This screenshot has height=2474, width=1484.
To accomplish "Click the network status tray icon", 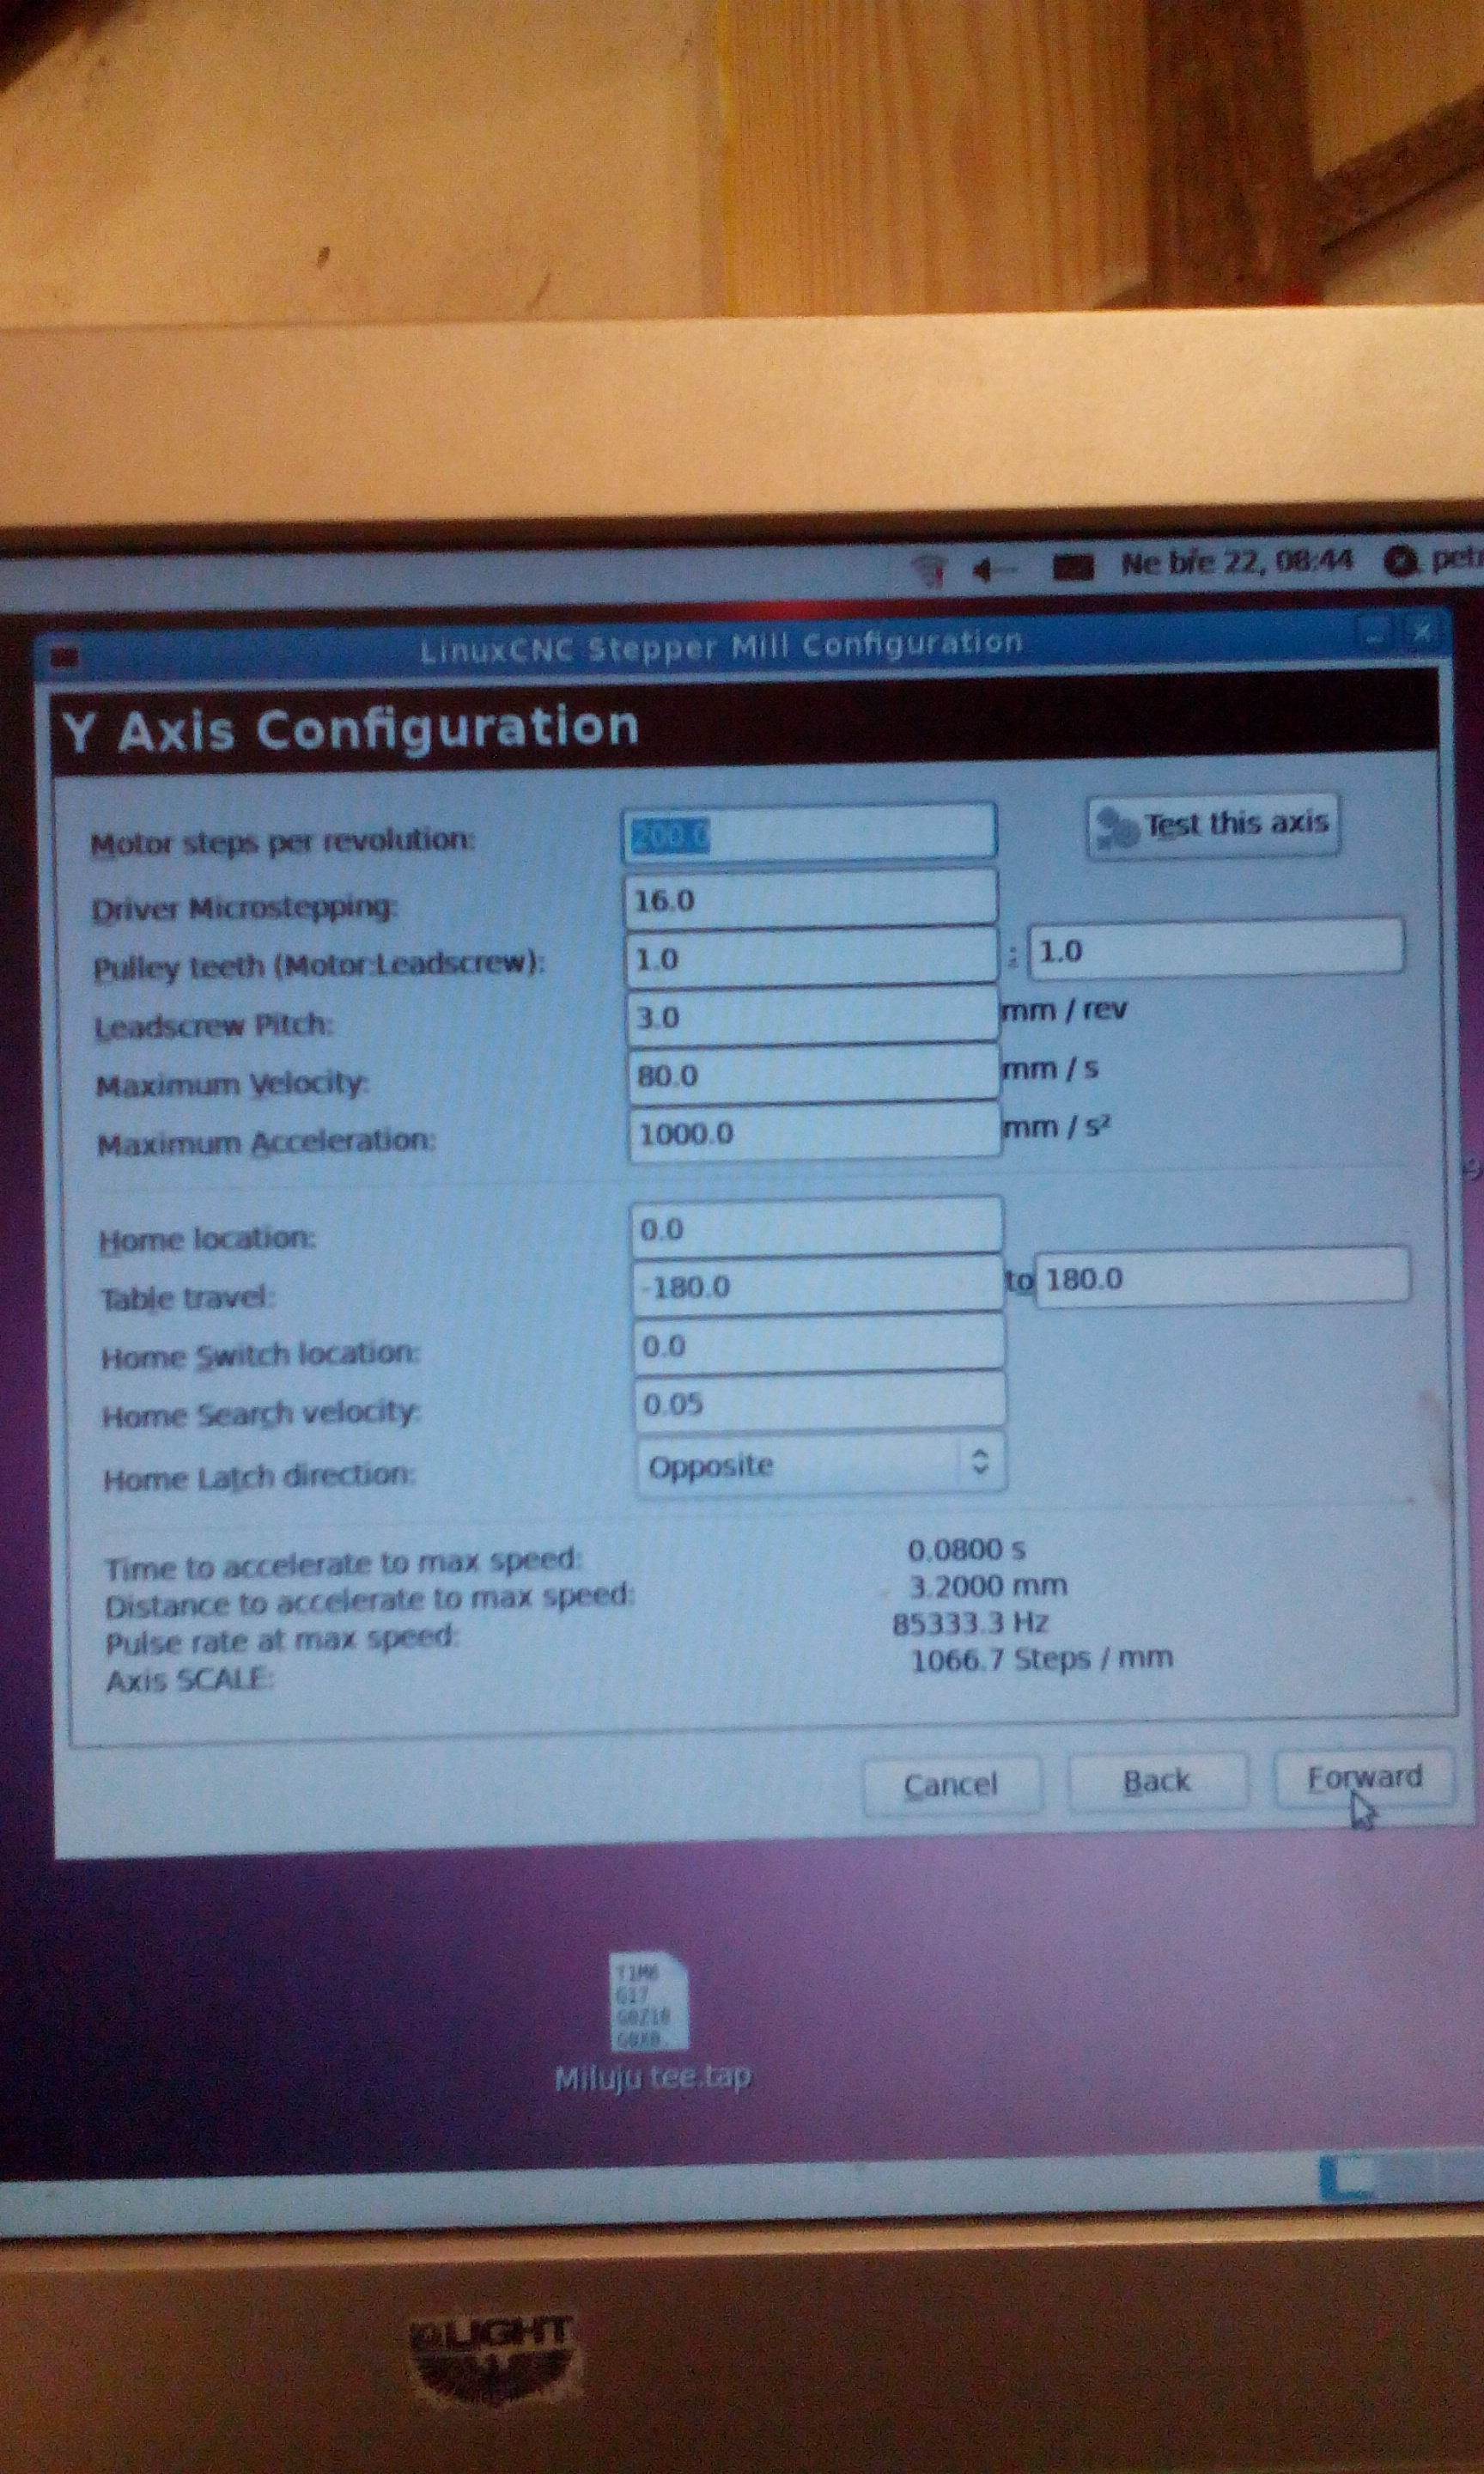I will pos(929,571).
